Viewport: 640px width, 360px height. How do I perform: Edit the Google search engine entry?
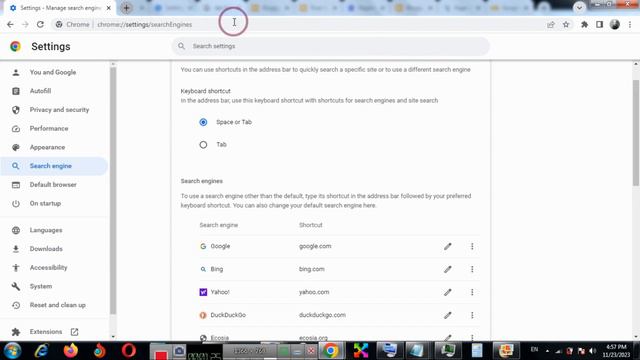[x=448, y=247]
